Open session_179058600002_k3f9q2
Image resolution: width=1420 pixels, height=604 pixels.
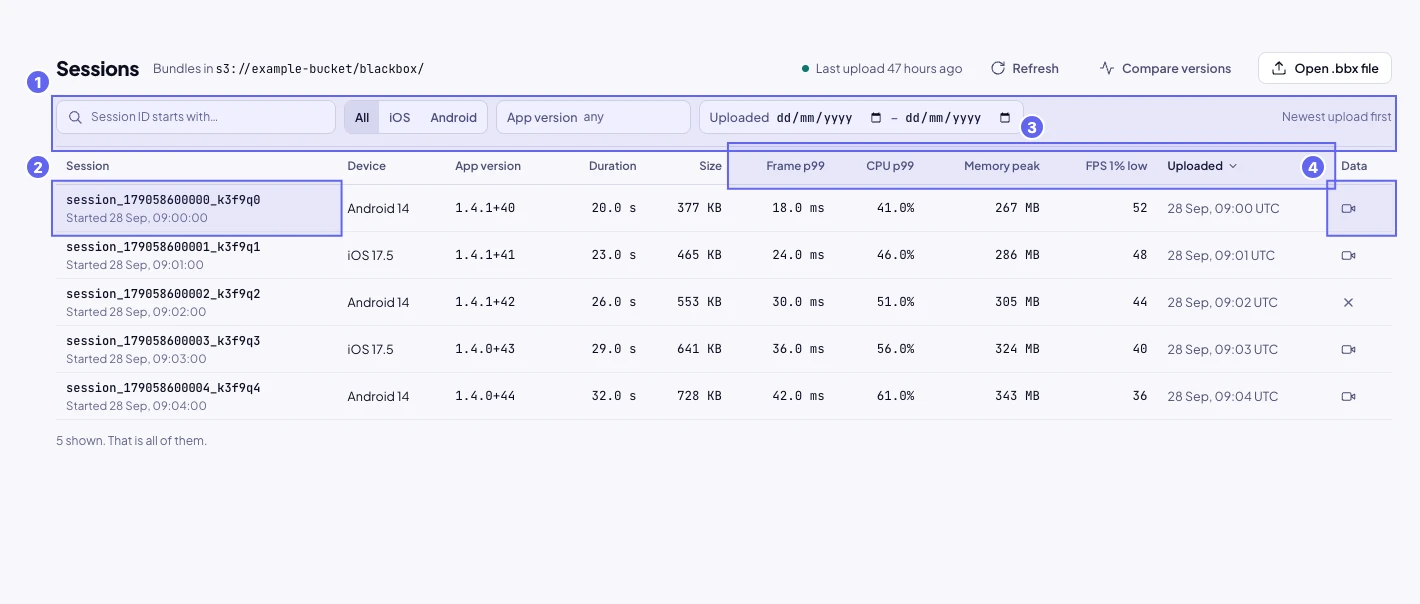click(x=163, y=294)
